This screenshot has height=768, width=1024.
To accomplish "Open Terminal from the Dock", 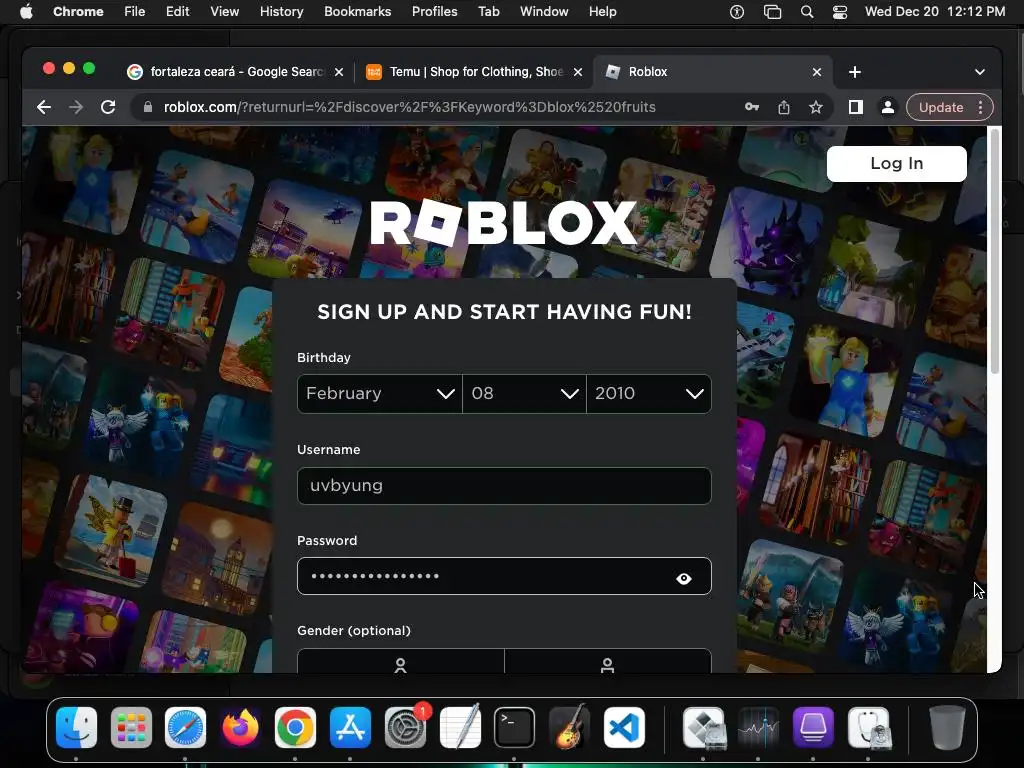I will (515, 728).
